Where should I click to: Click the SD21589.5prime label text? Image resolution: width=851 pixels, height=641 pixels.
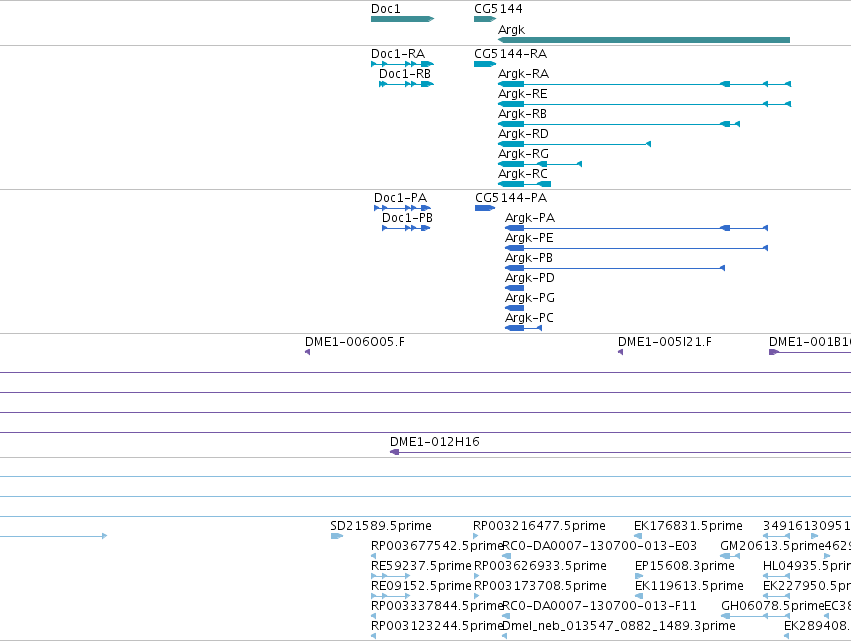pos(380,525)
